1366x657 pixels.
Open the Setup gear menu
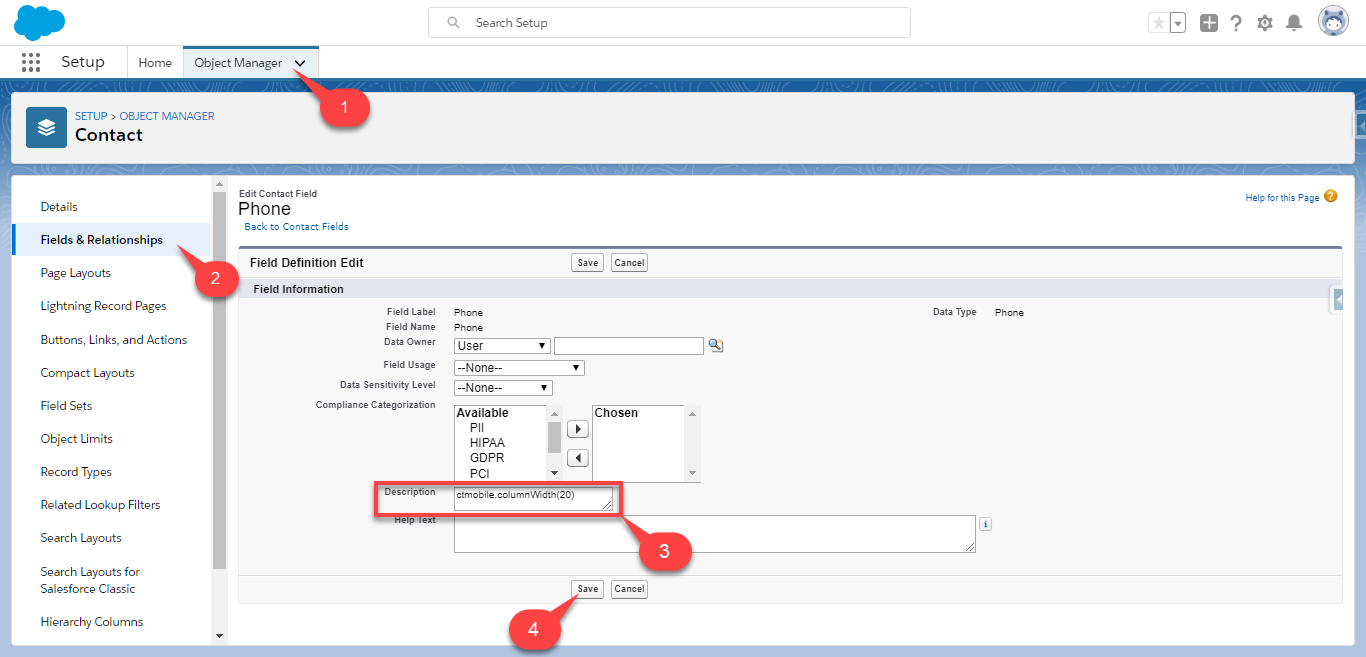[1265, 23]
